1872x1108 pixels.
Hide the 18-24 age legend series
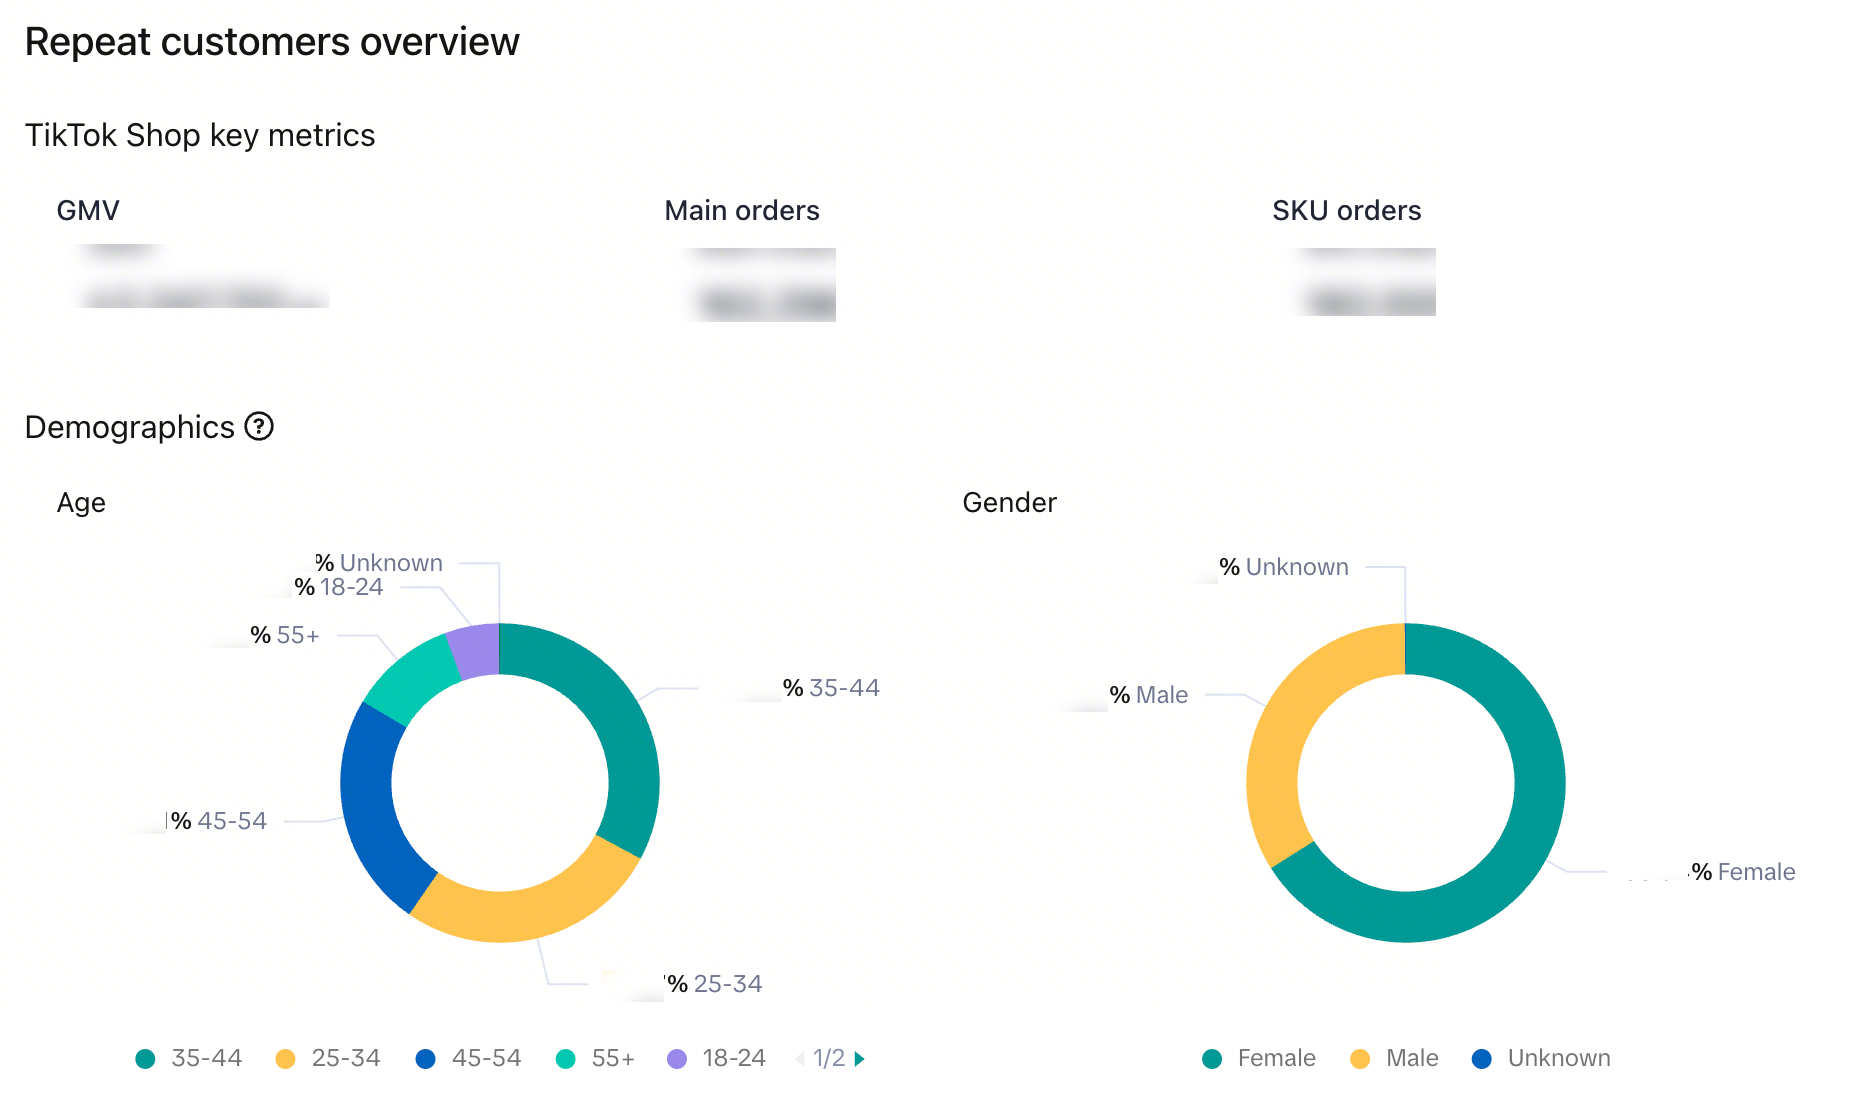pyautogui.click(x=716, y=1059)
